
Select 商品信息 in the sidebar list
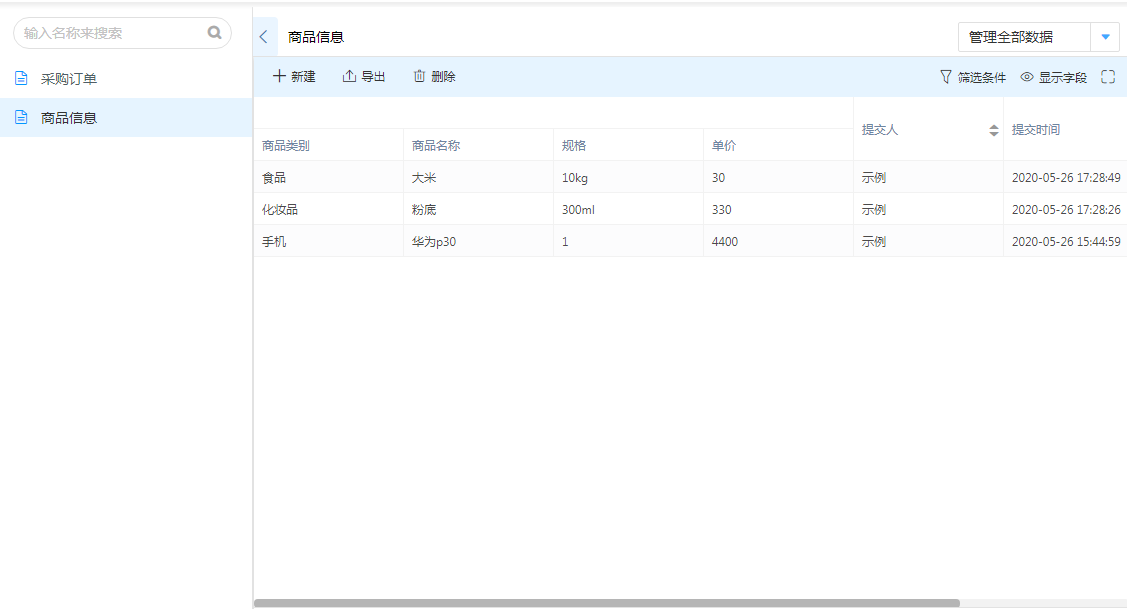click(69, 118)
